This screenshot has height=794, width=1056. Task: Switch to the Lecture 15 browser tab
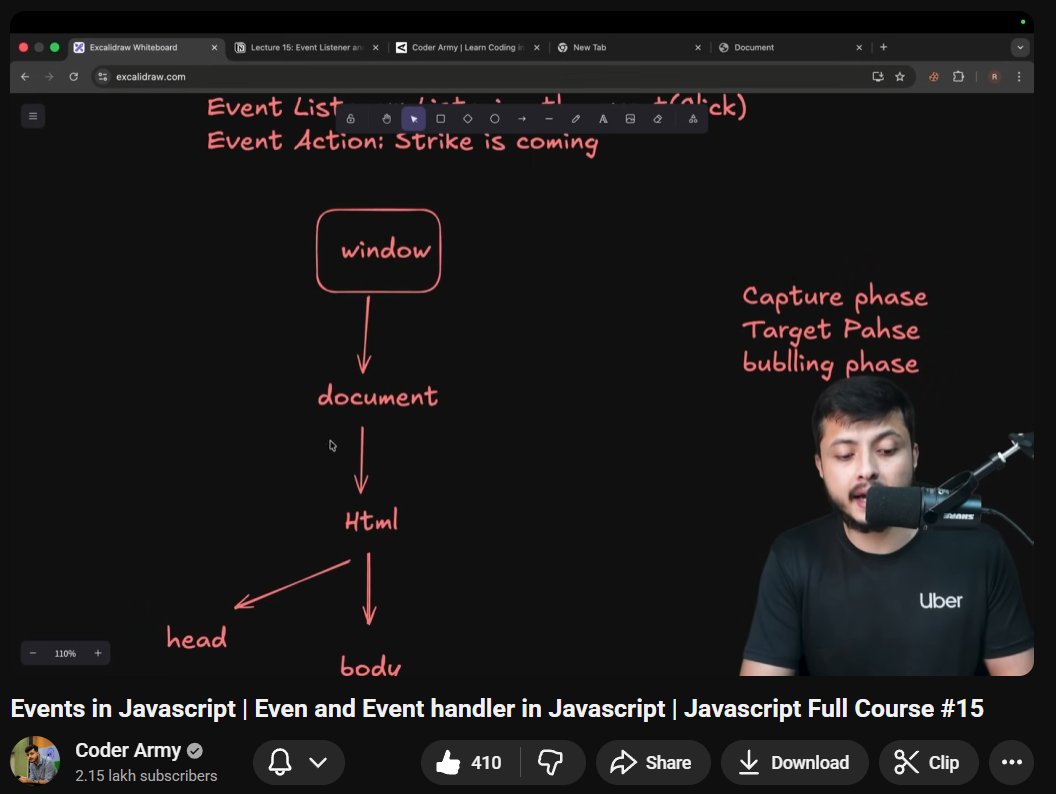295,47
